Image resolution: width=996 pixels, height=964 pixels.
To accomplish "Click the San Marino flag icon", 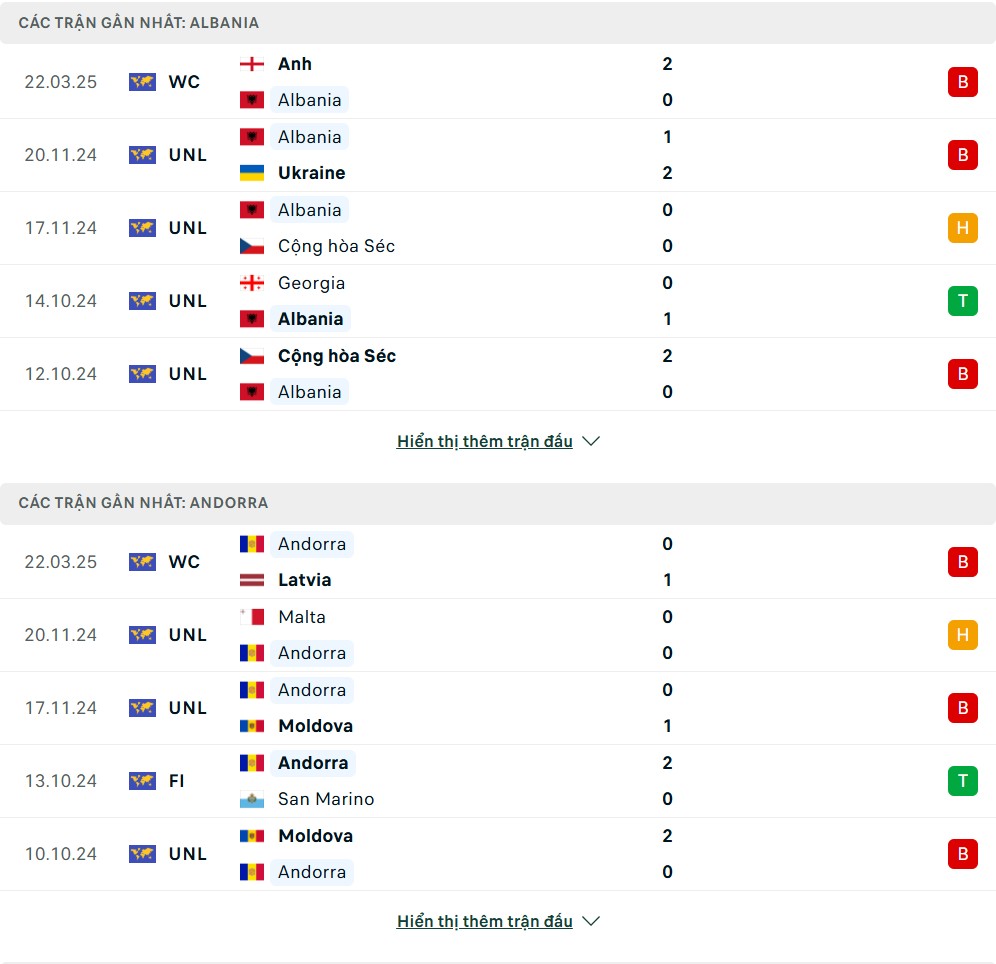I will (x=252, y=799).
